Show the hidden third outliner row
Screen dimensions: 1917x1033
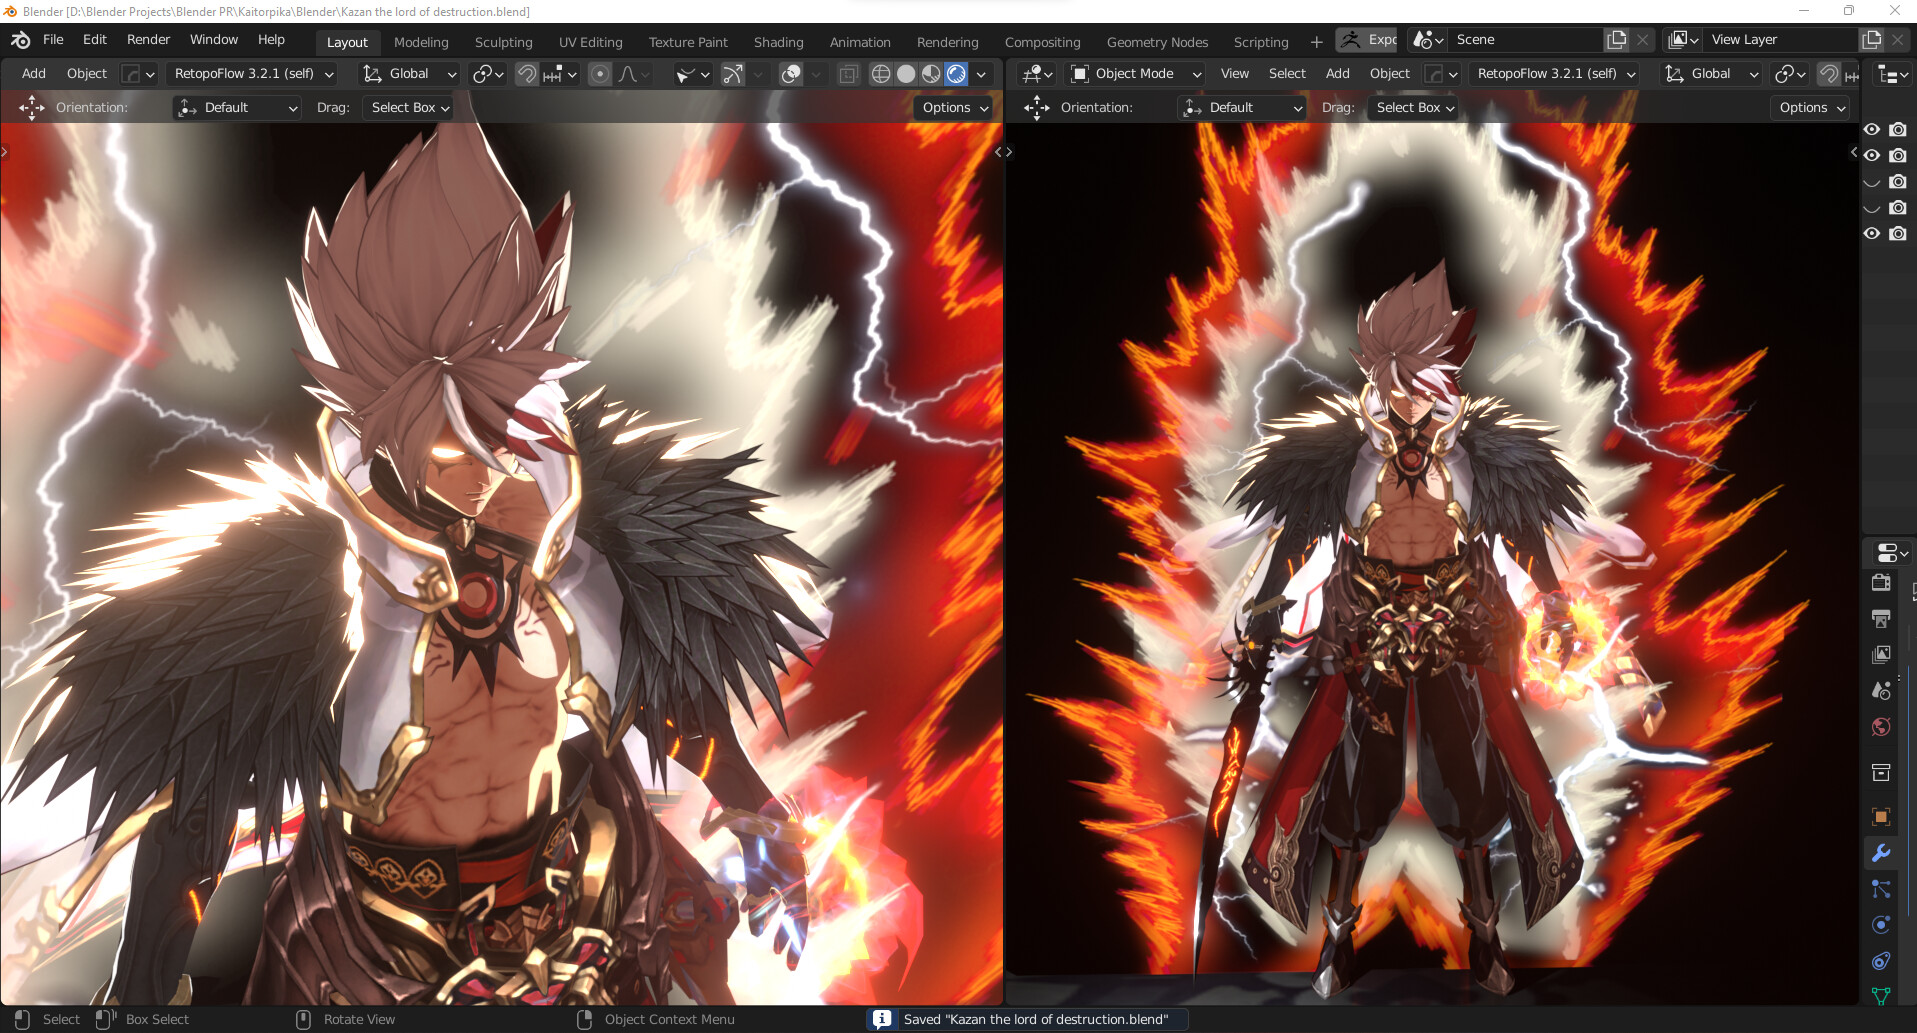tap(1872, 182)
